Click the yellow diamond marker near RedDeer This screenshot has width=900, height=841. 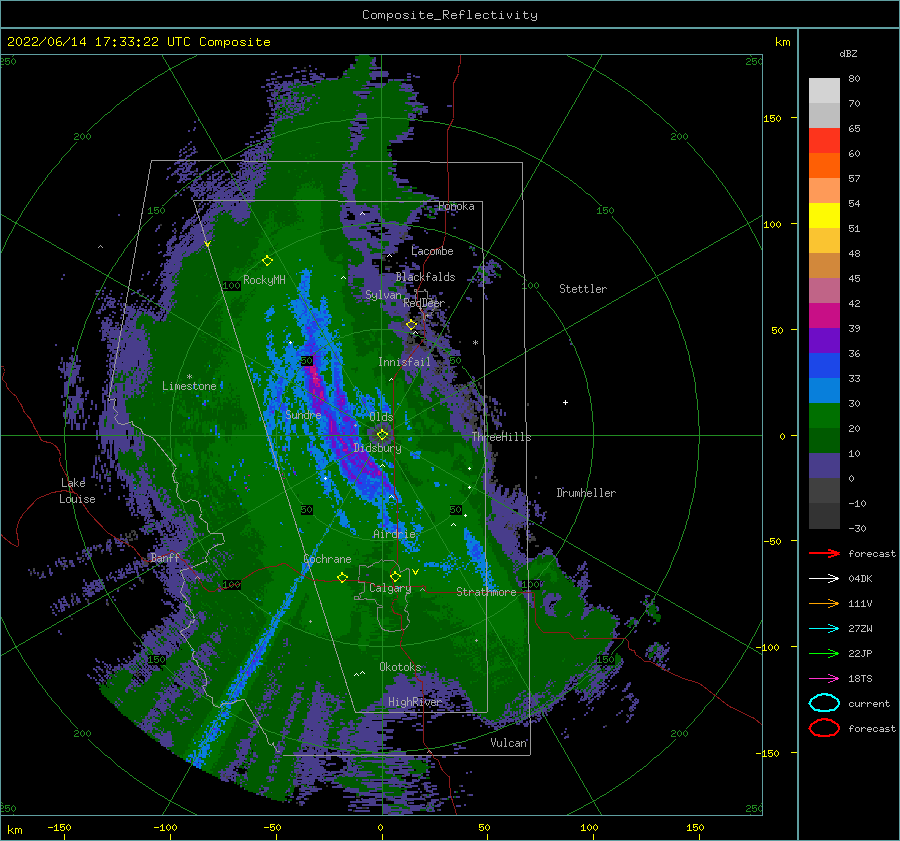coord(411,325)
